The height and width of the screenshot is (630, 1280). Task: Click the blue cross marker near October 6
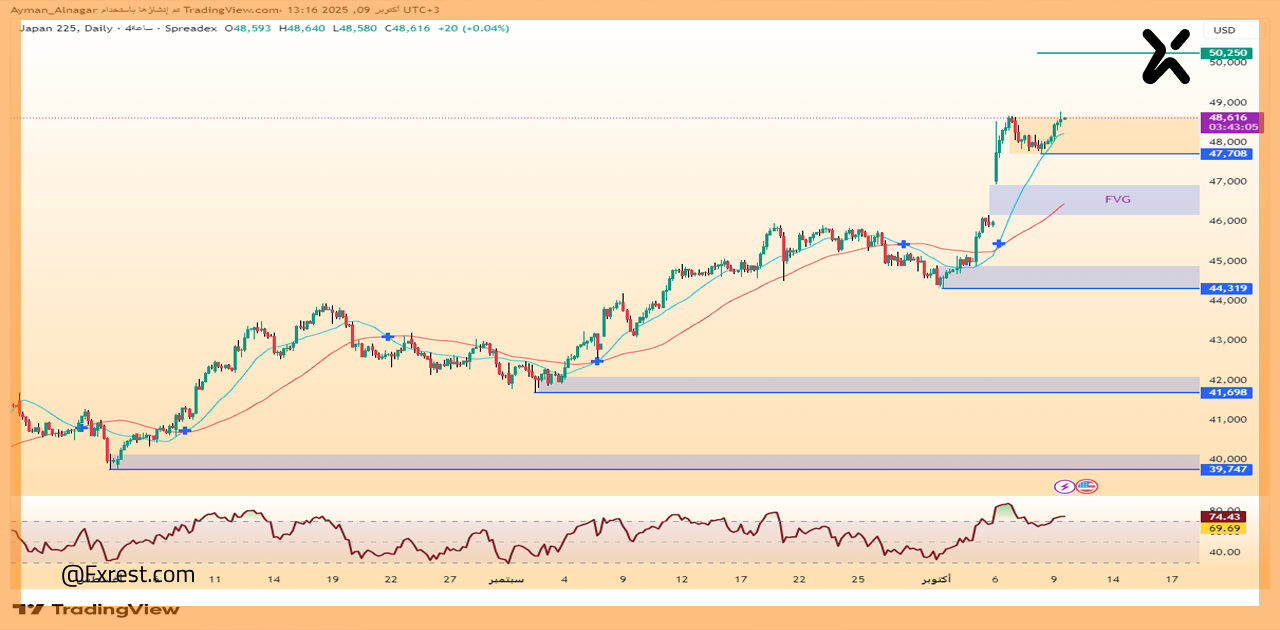pos(998,243)
